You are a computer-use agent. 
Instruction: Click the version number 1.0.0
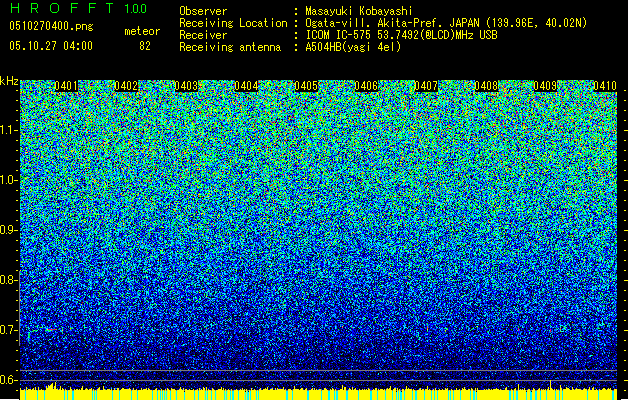(136, 8)
